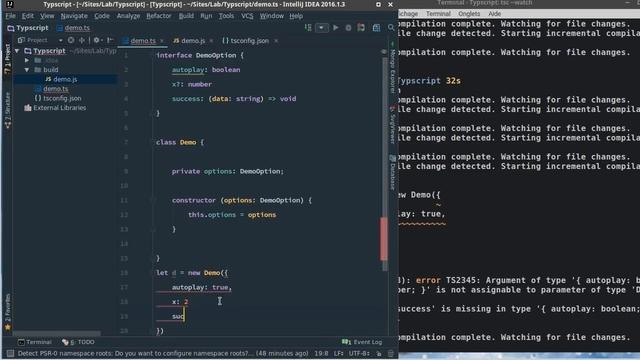Toggle the SvgViewer side panel

(392, 125)
